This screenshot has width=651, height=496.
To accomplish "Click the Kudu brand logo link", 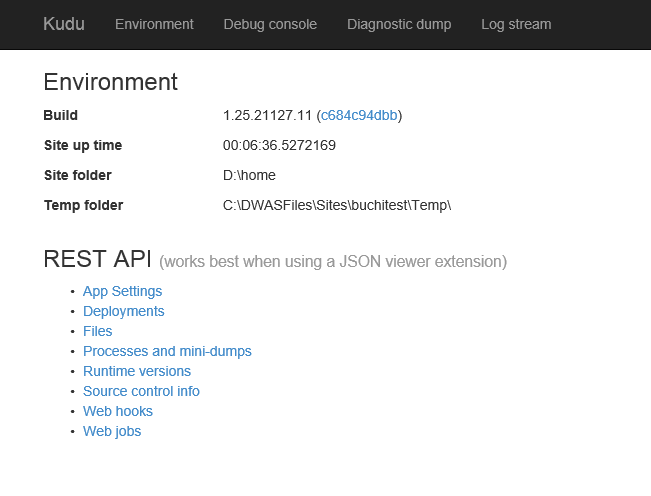I will click(x=63, y=24).
